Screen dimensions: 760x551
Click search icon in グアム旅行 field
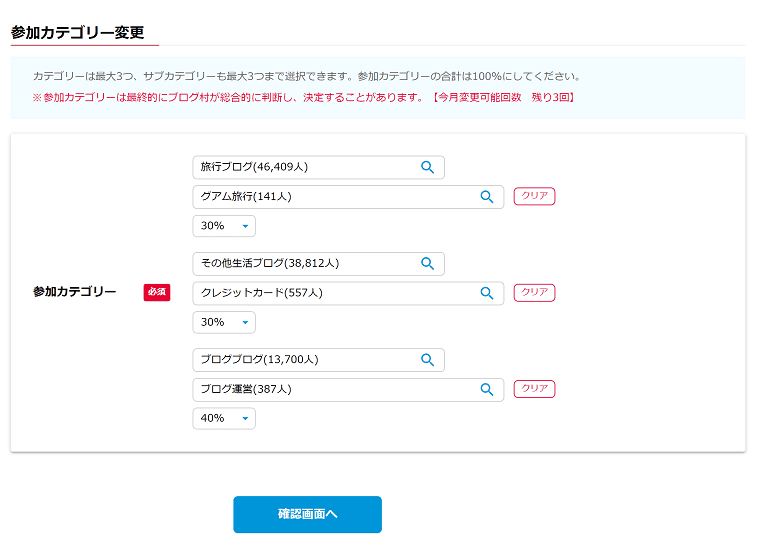pos(487,197)
